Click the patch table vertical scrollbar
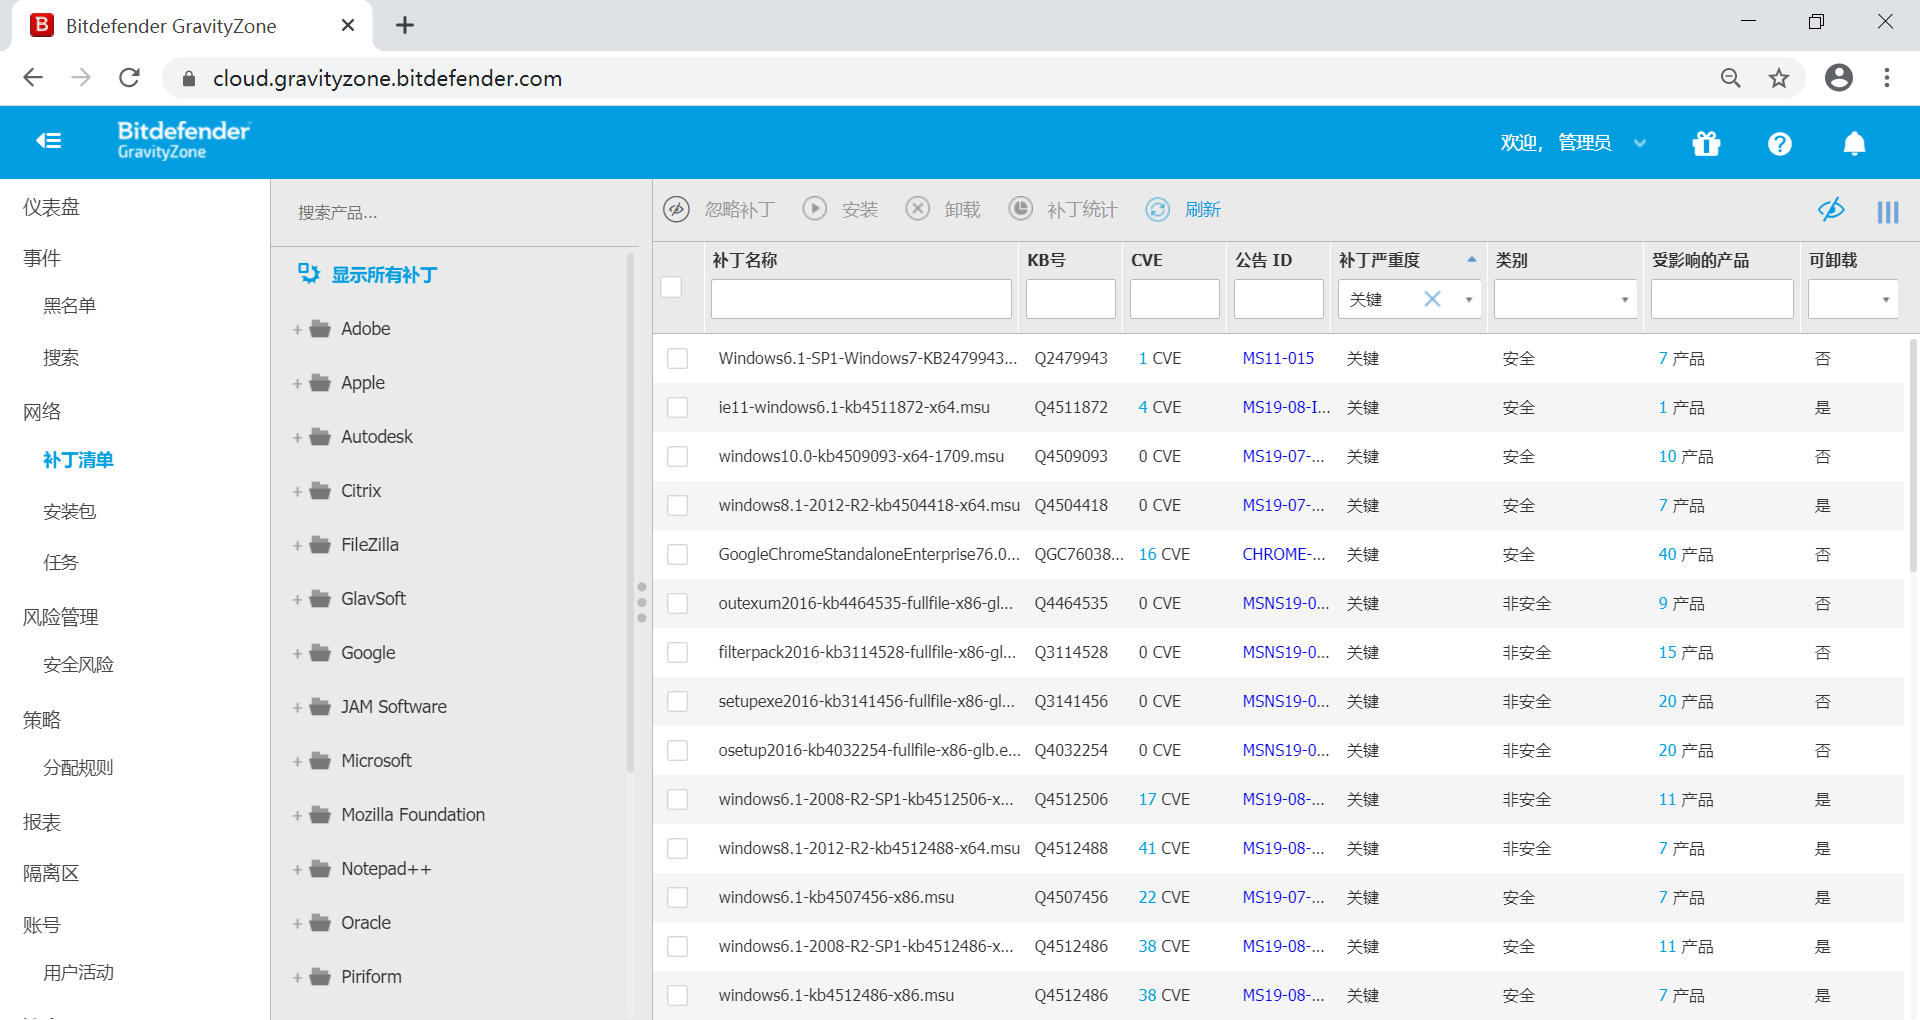This screenshot has height=1020, width=1920. [x=1913, y=455]
